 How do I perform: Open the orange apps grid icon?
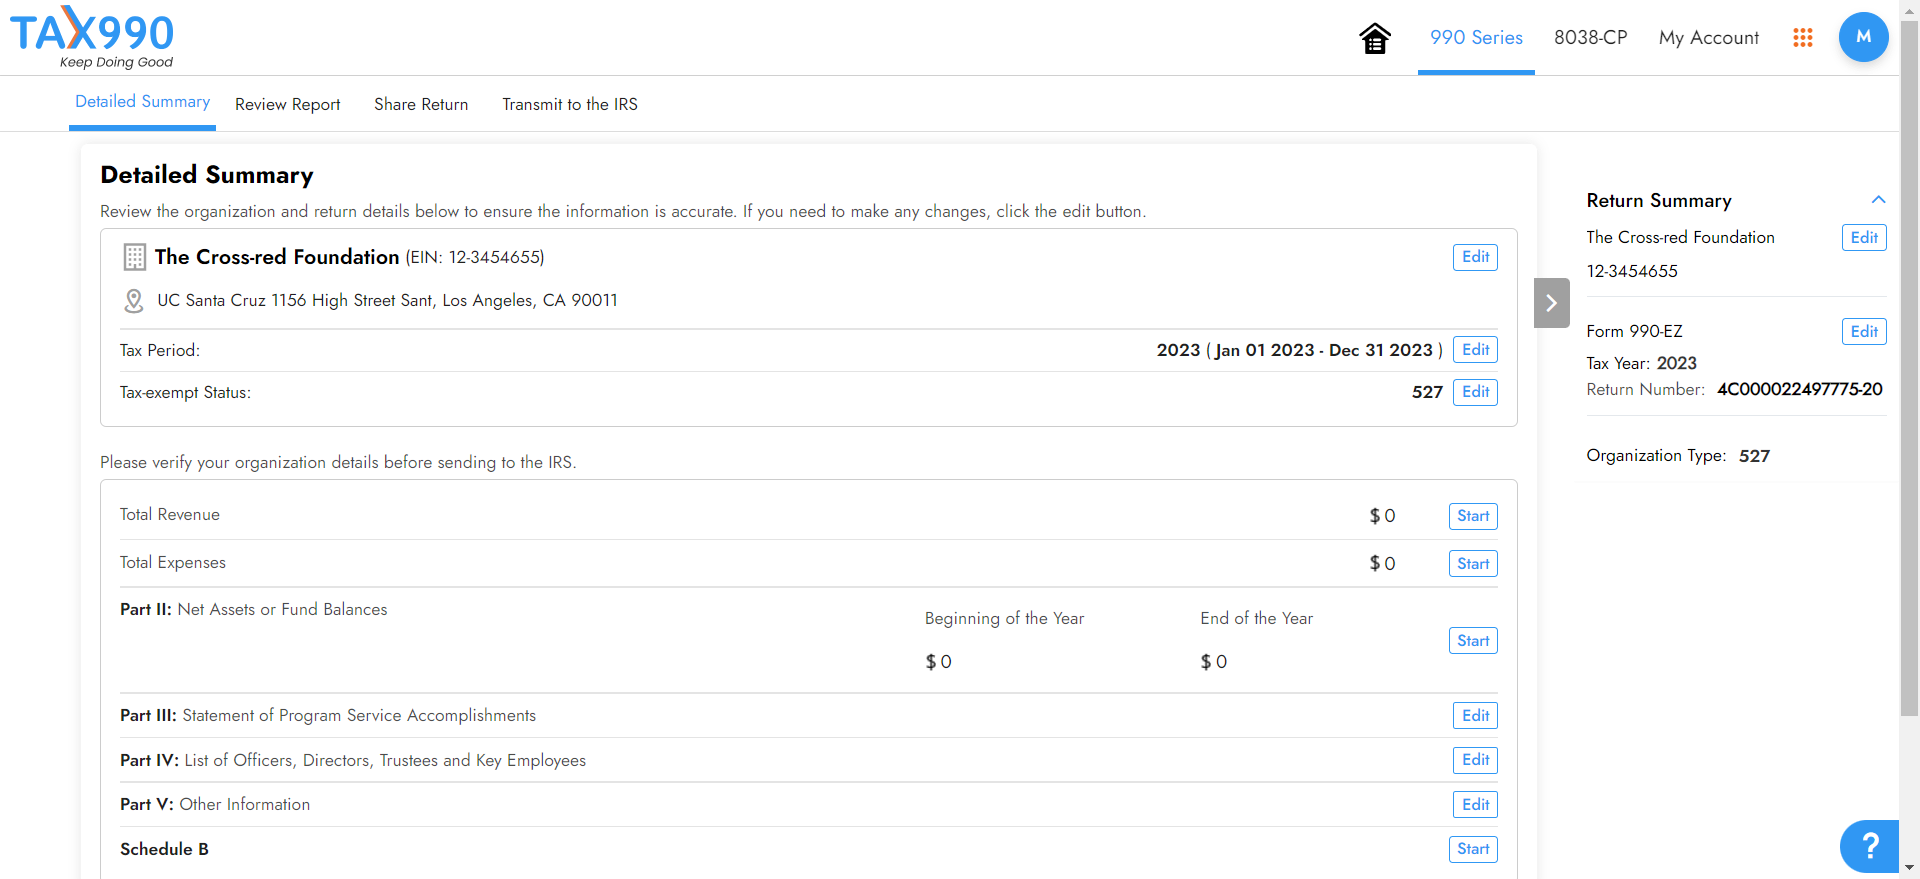click(x=1803, y=38)
